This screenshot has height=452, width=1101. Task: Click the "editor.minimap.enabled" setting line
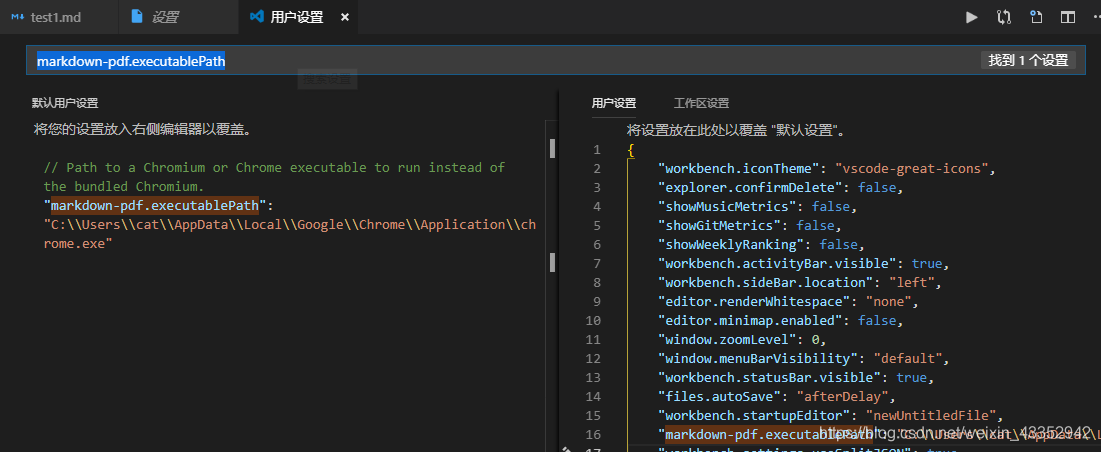tap(780, 320)
